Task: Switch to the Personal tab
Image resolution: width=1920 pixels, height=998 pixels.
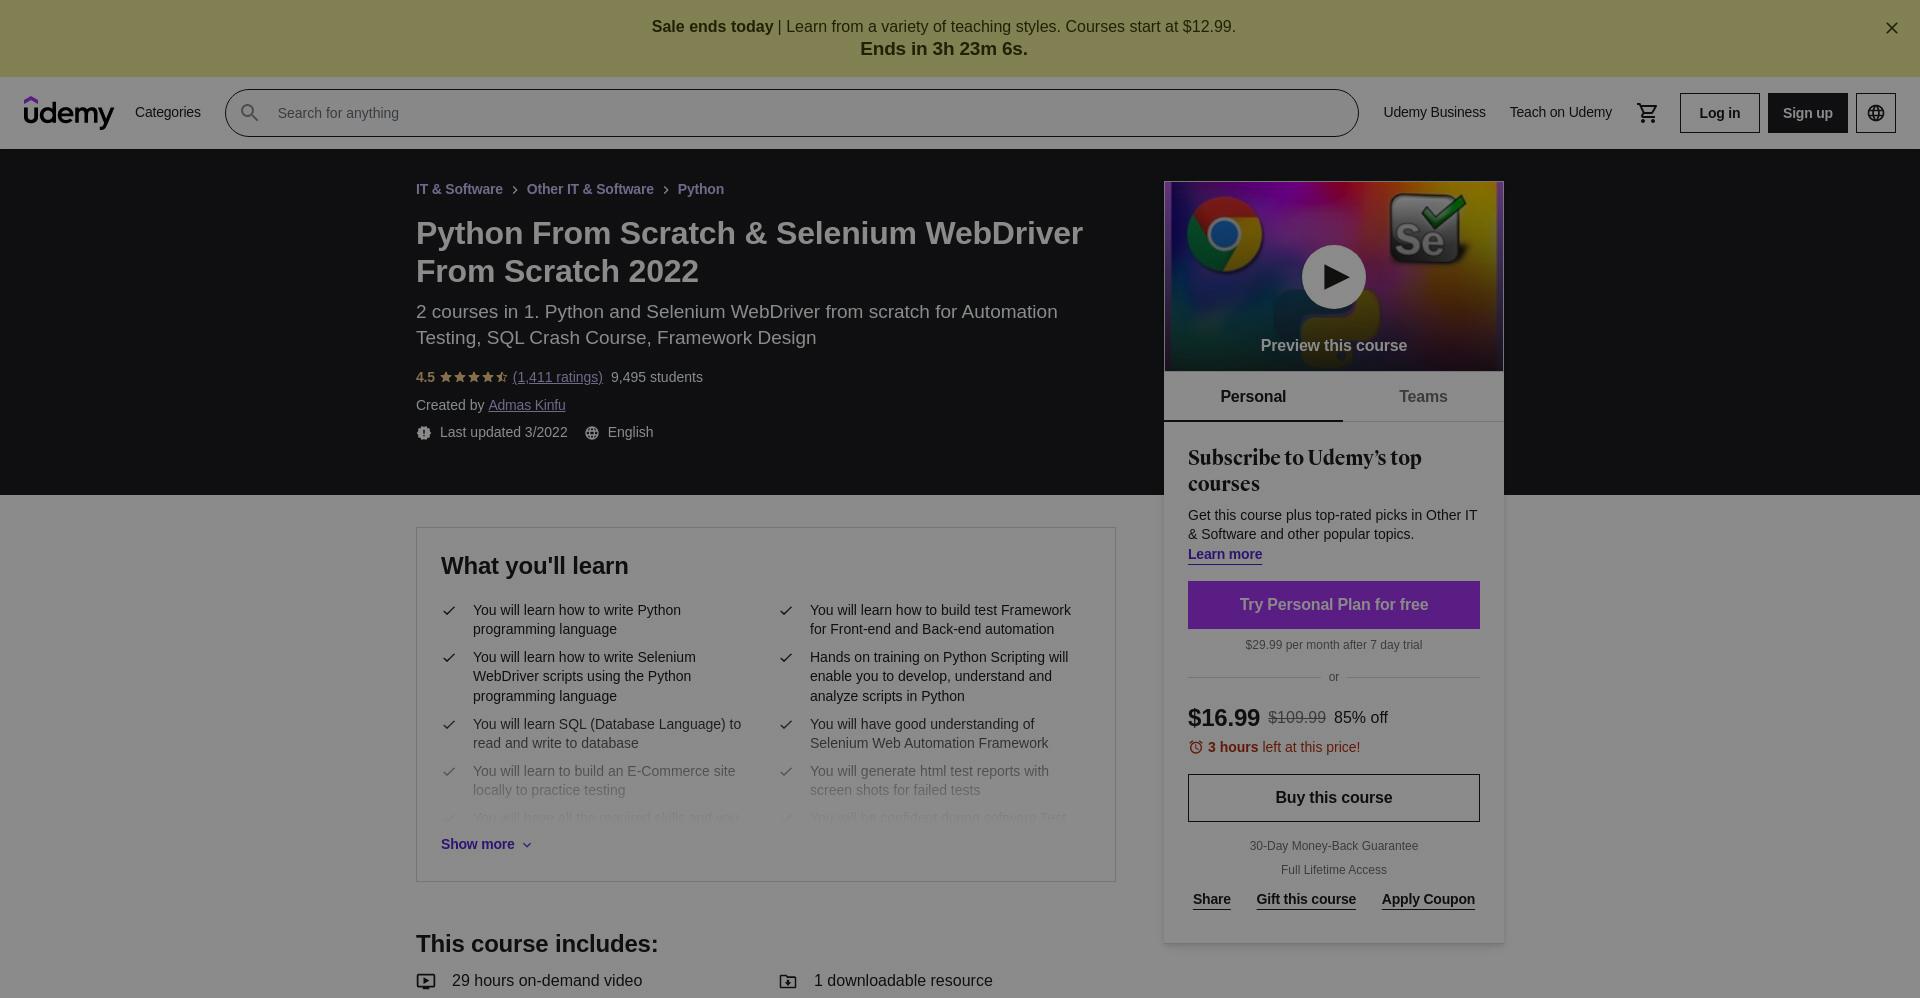Action: (x=1253, y=397)
